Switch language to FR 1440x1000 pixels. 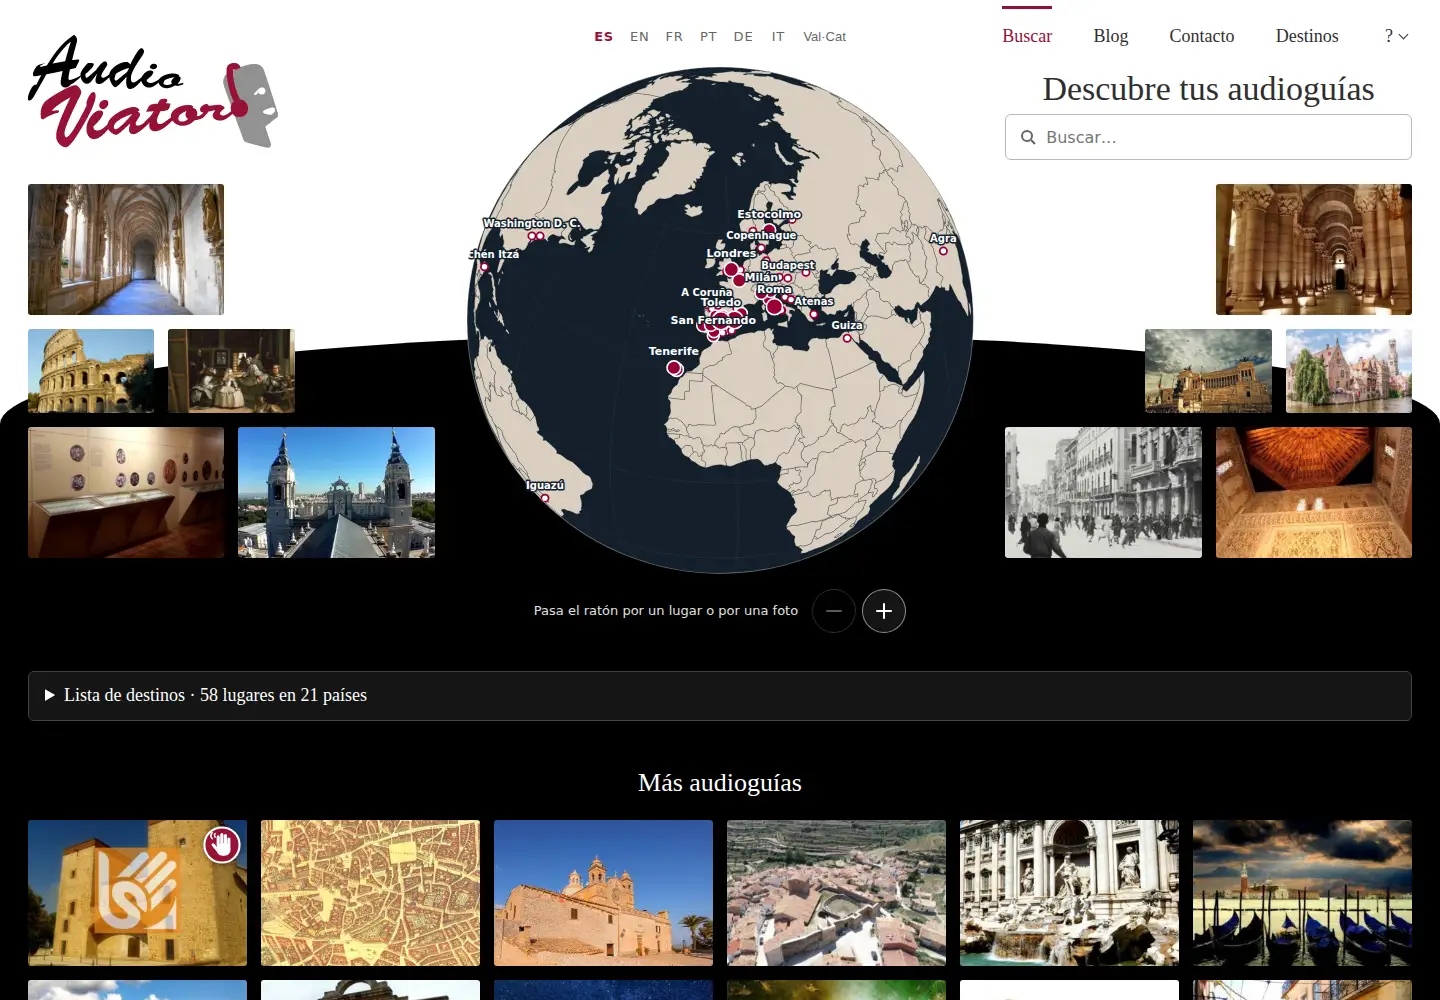pyautogui.click(x=675, y=37)
